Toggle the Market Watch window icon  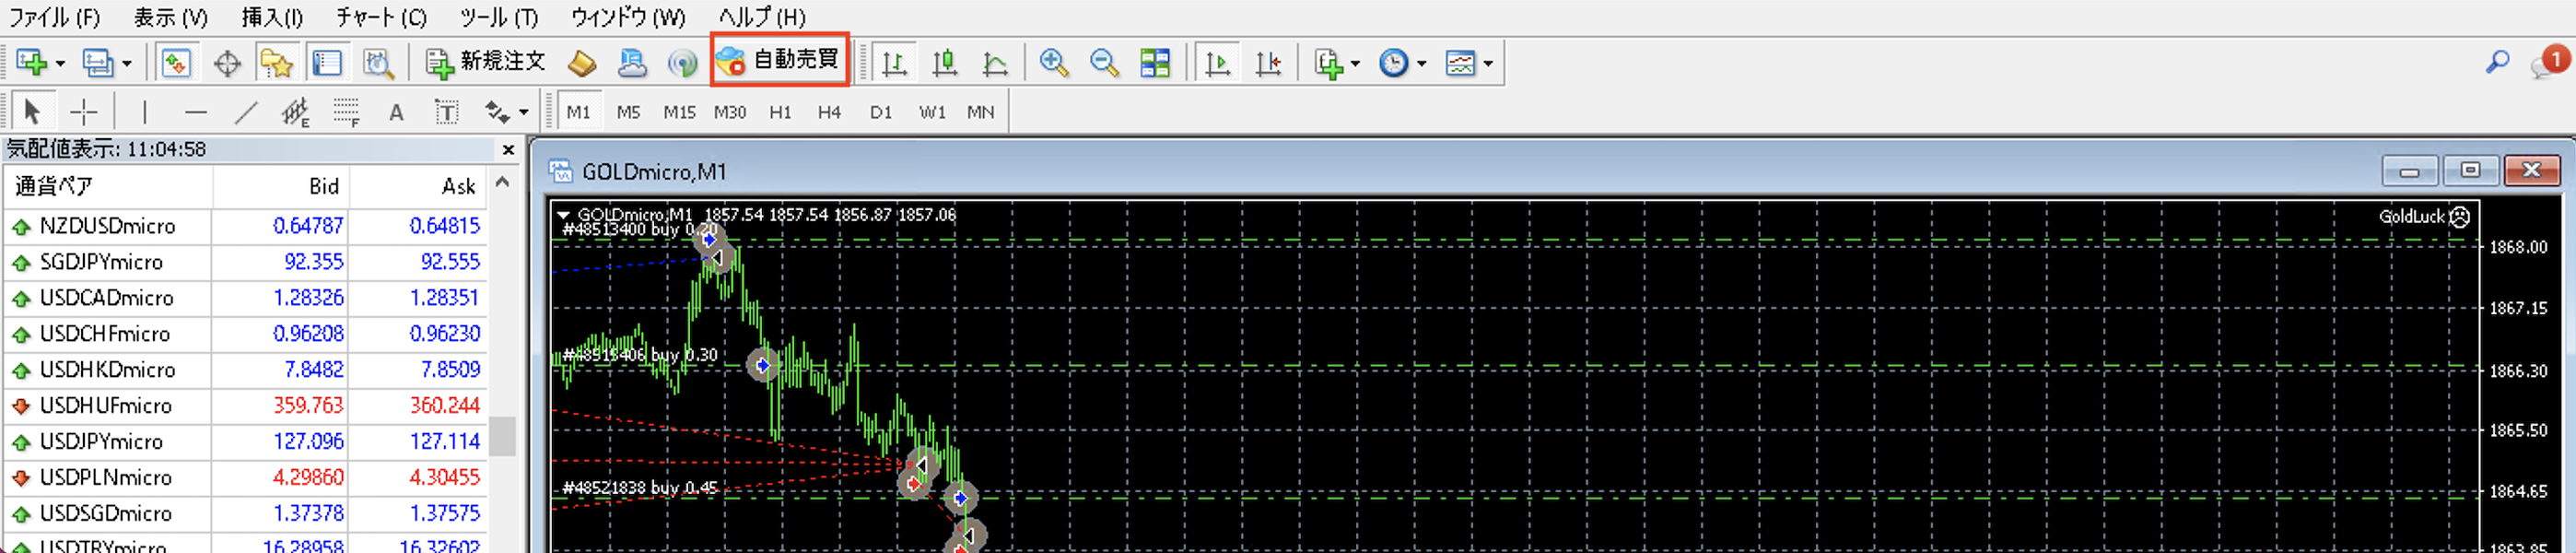pyautogui.click(x=176, y=63)
